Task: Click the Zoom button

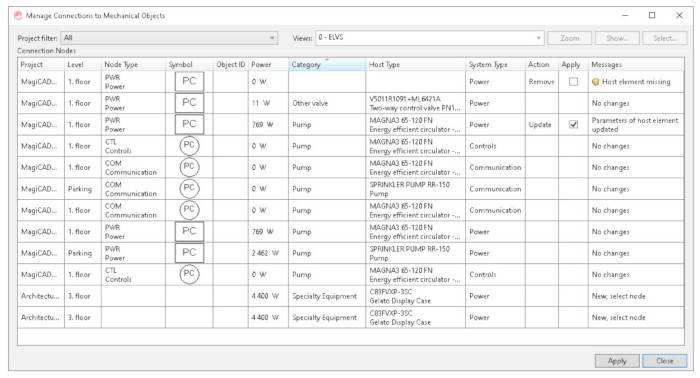Action: pos(570,38)
